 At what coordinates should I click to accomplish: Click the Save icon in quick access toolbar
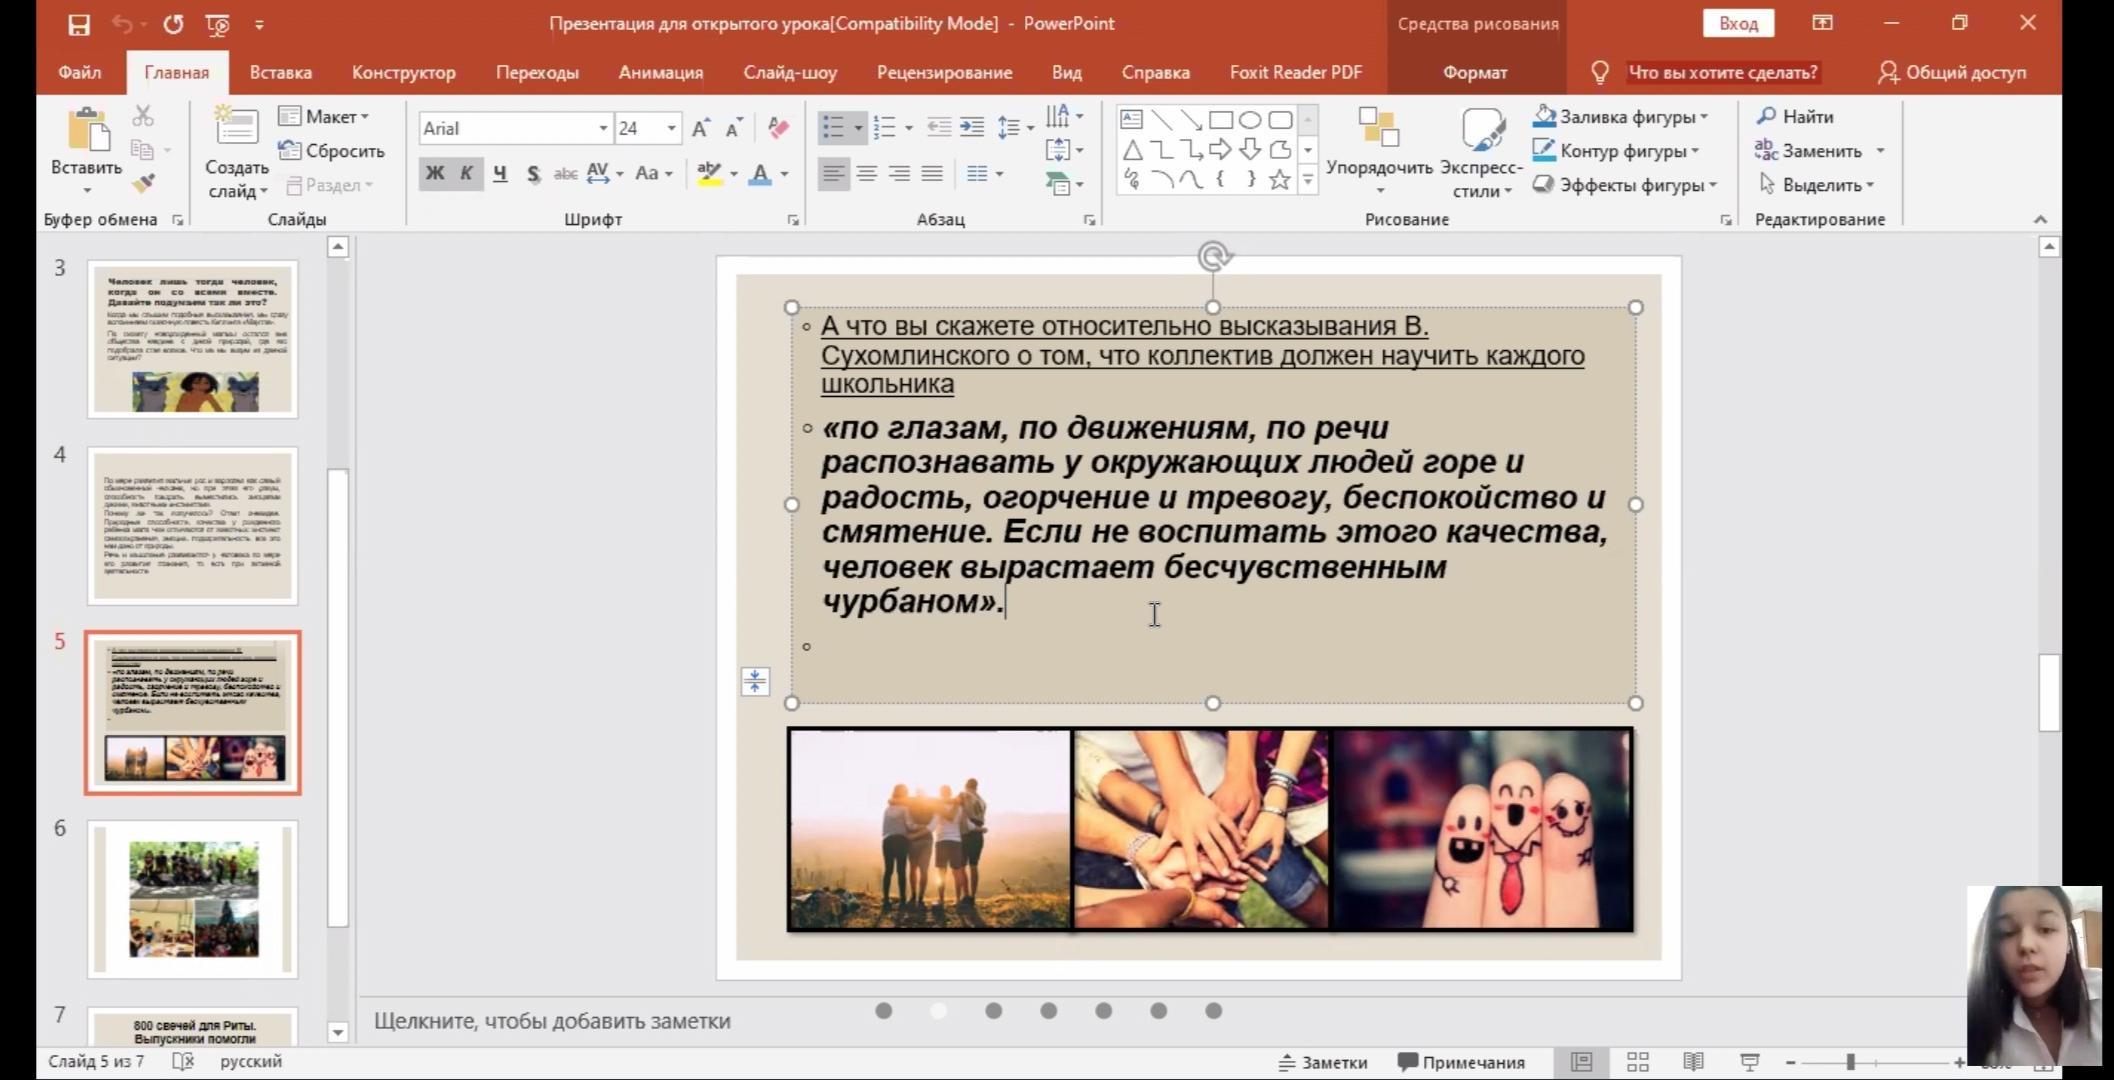click(x=78, y=24)
